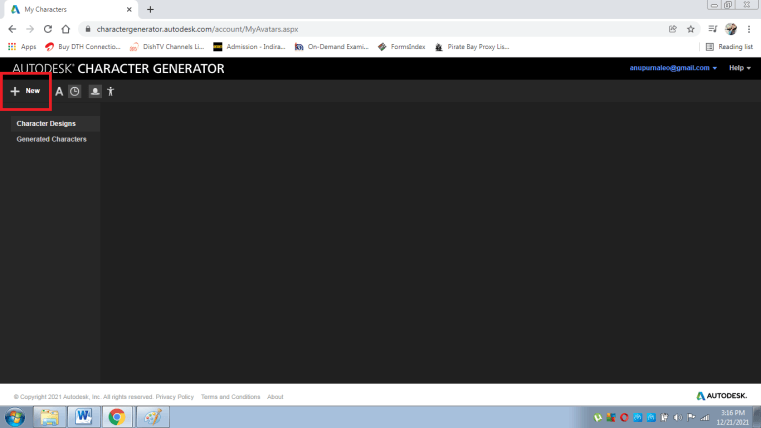Open Paint from the taskbar
Screen dimensions: 761x428
(152, 417)
